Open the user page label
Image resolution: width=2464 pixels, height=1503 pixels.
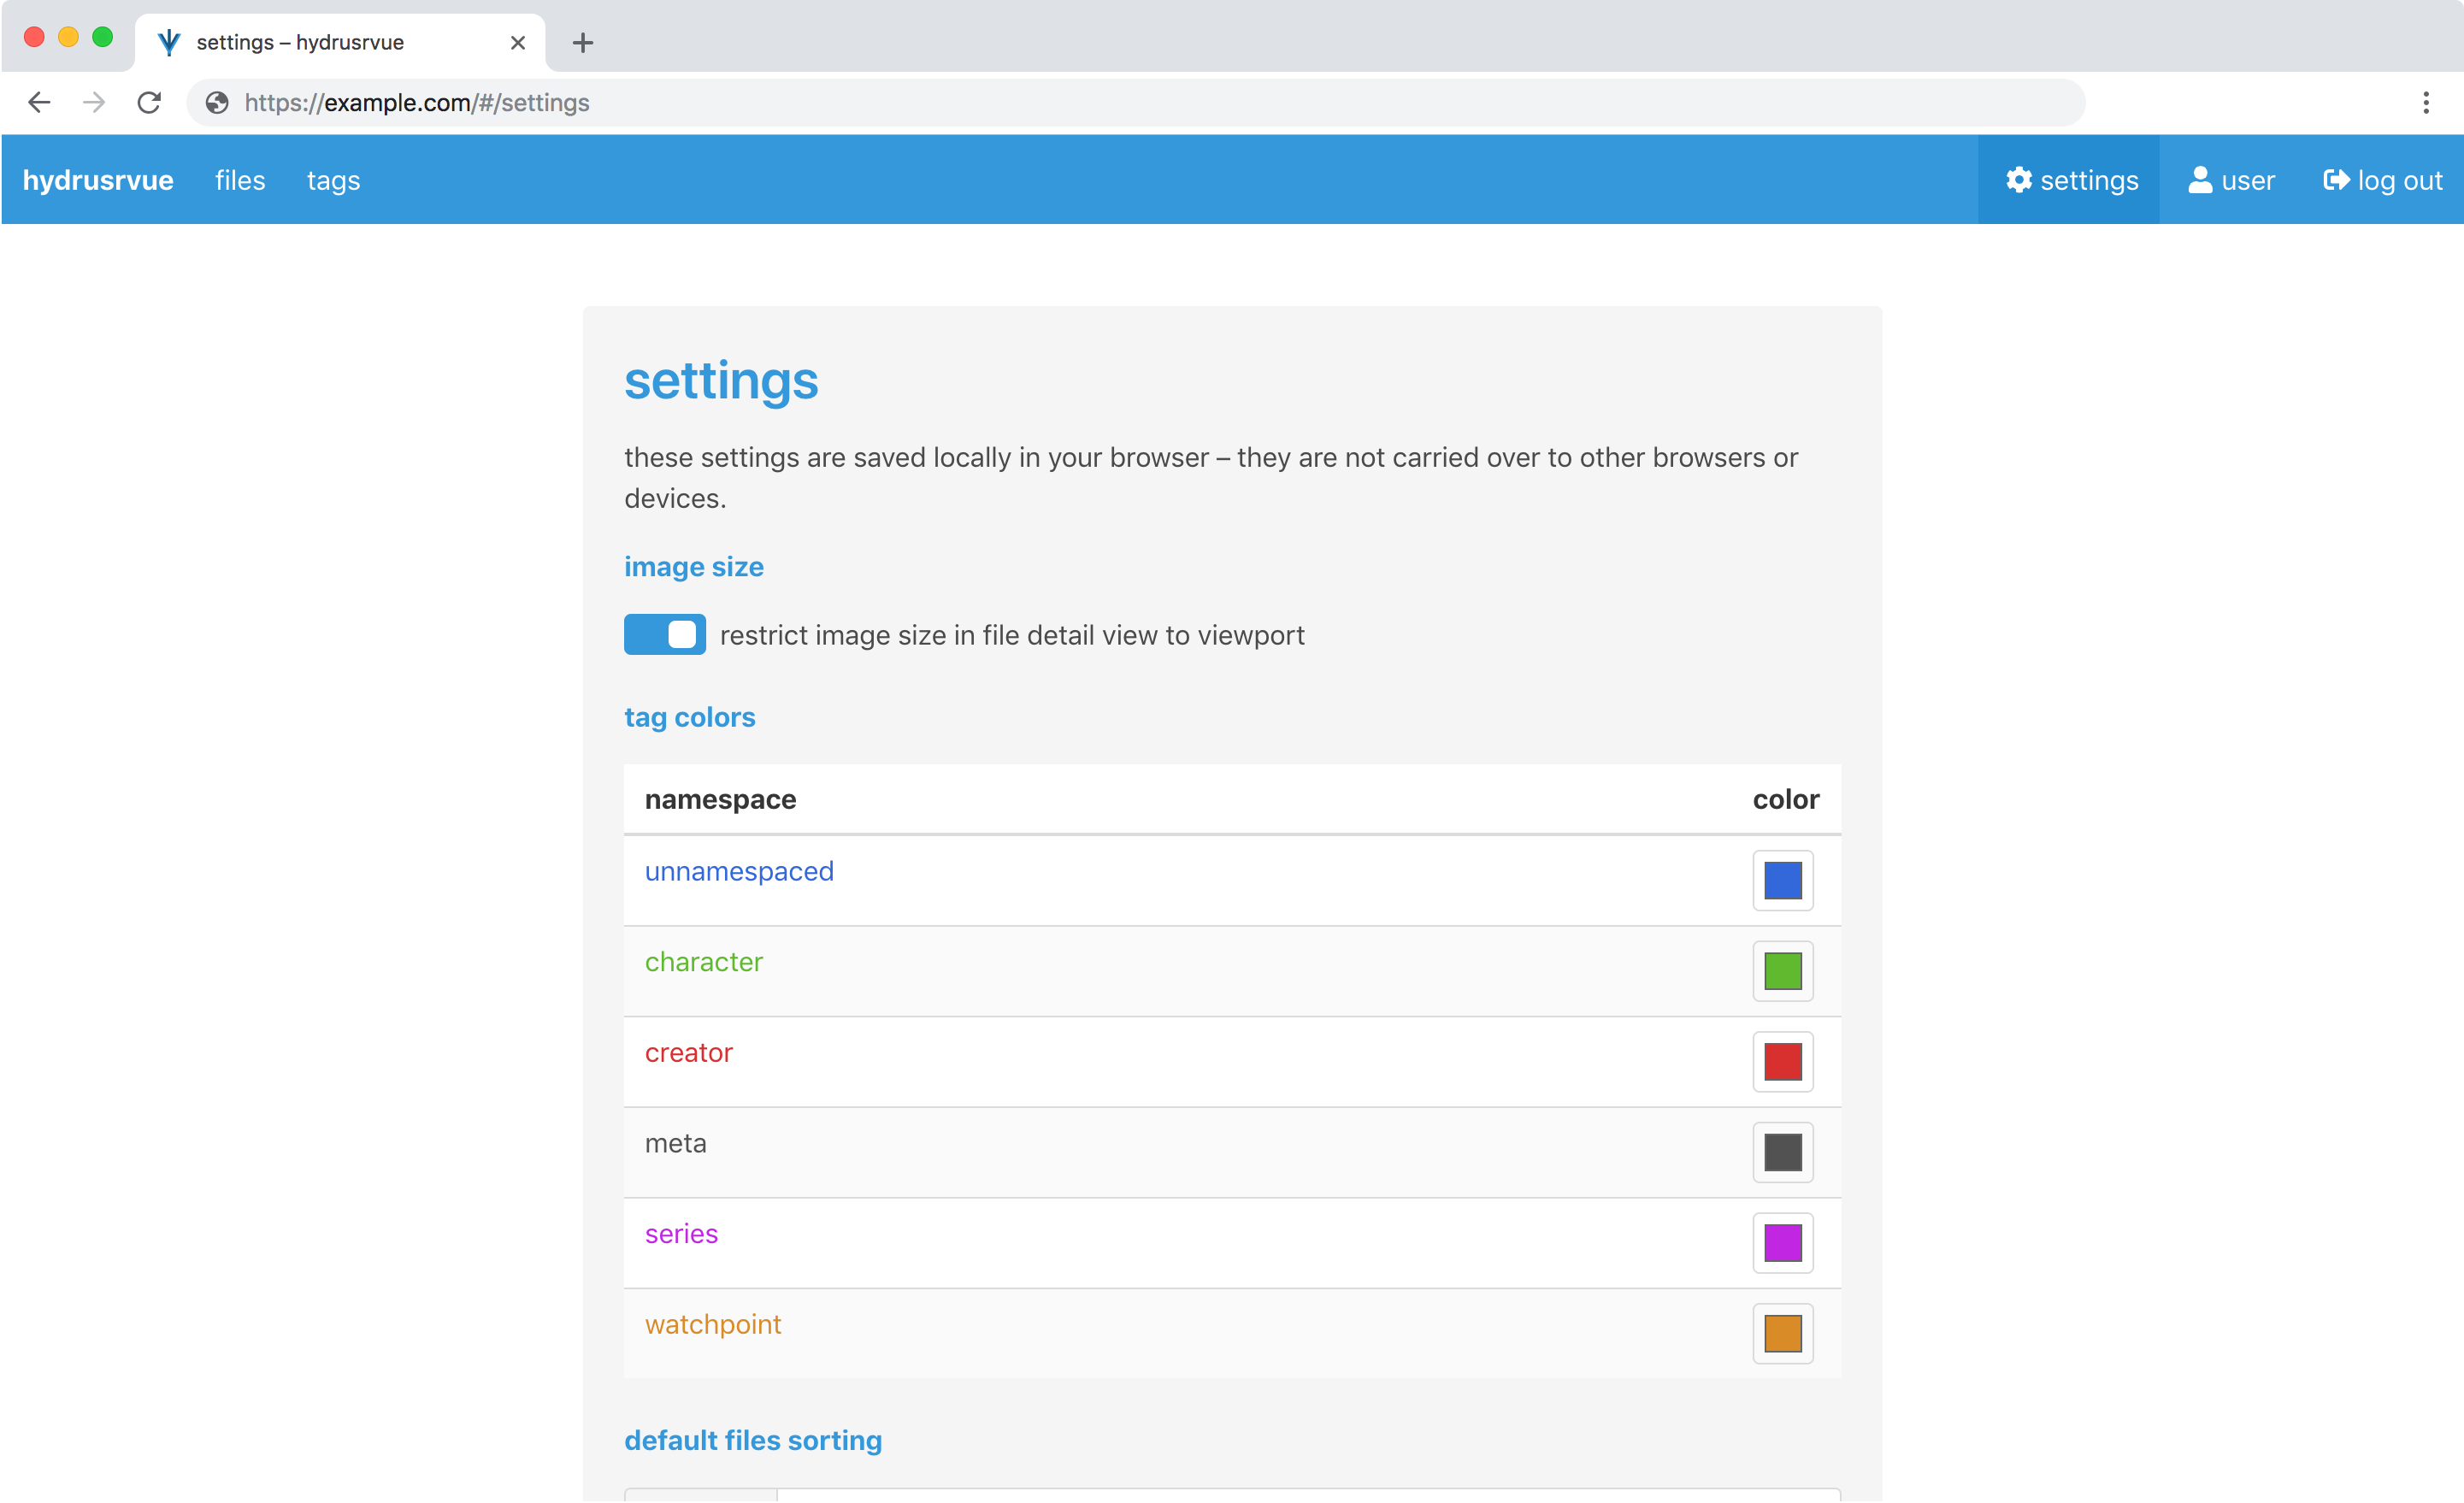pyautogui.click(x=2247, y=180)
